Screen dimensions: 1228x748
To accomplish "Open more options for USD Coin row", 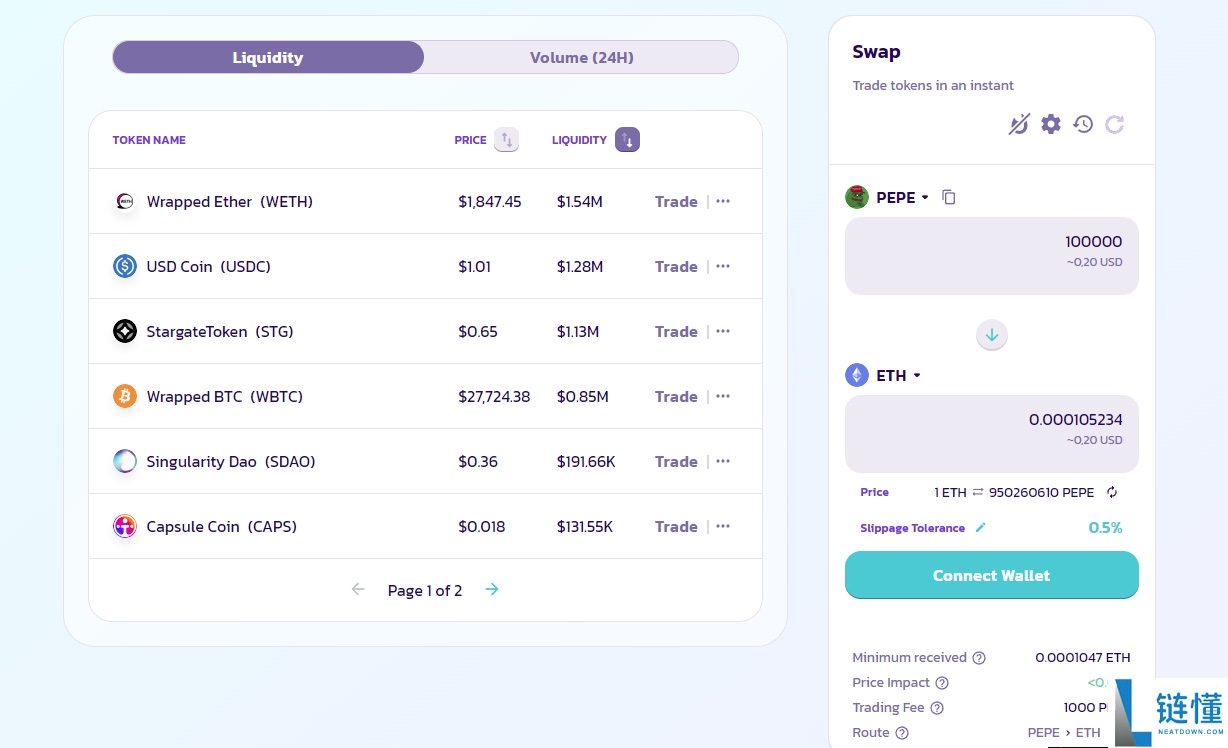I will 723,266.
